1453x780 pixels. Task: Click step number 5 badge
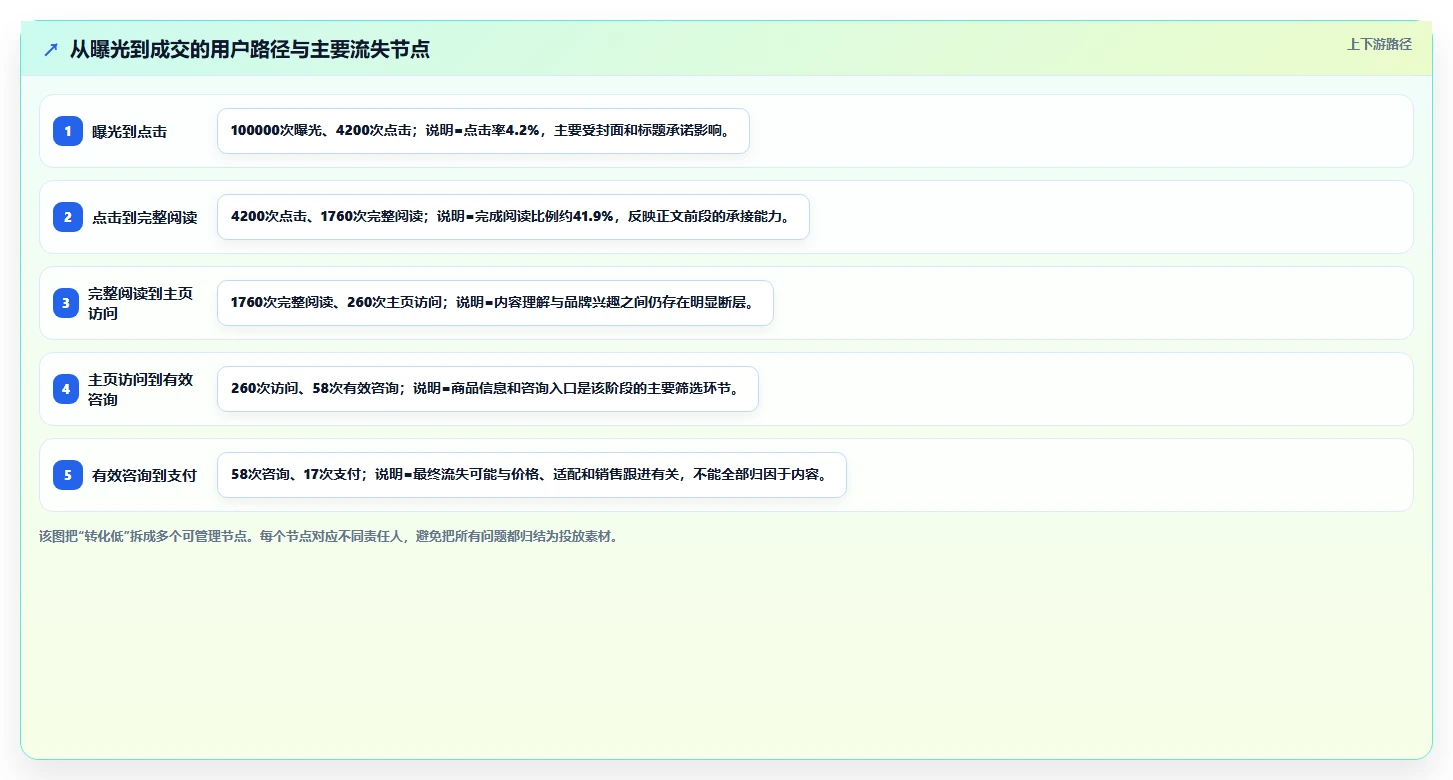[x=68, y=475]
